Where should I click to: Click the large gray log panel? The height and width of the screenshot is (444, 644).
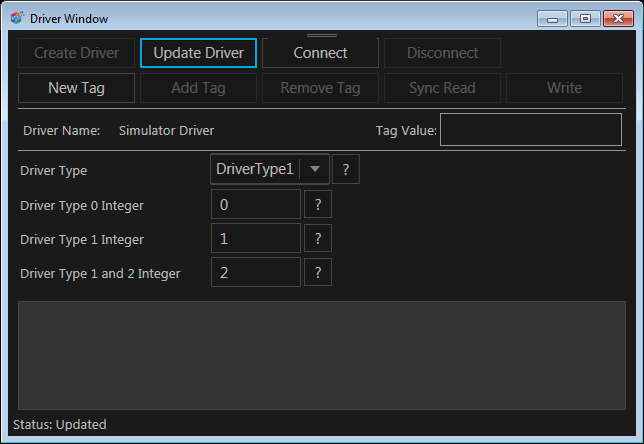(322, 355)
